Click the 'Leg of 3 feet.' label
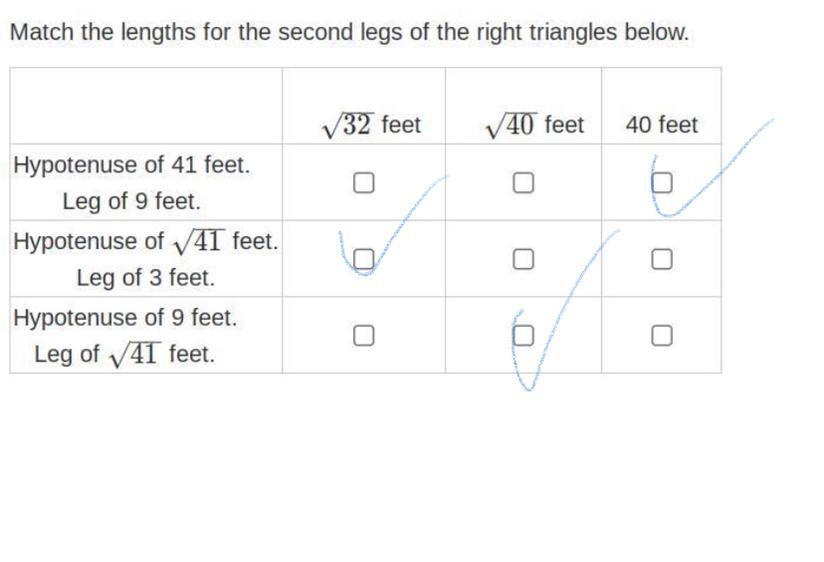Image resolution: width=824 pixels, height=562 pixels. (146, 278)
